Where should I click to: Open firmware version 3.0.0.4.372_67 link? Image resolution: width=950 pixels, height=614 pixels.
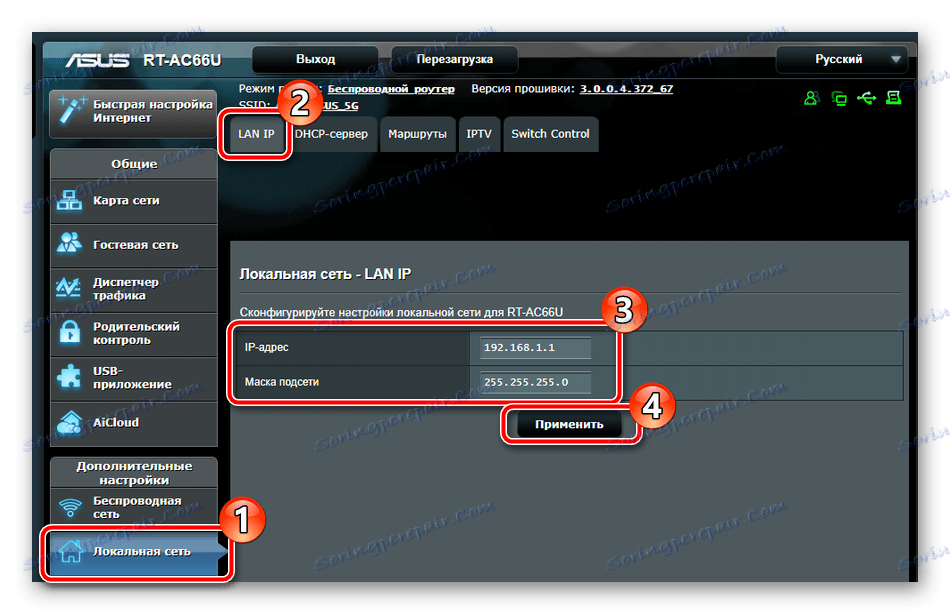[626, 88]
